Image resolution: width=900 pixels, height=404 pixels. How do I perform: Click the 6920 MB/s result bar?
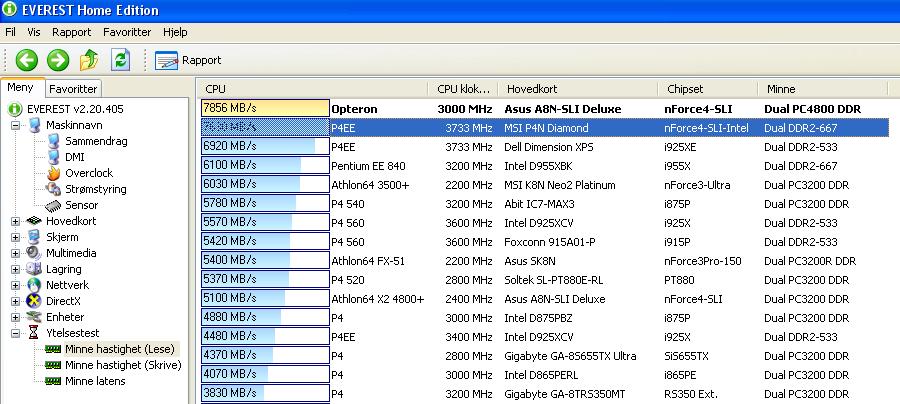coord(265,146)
